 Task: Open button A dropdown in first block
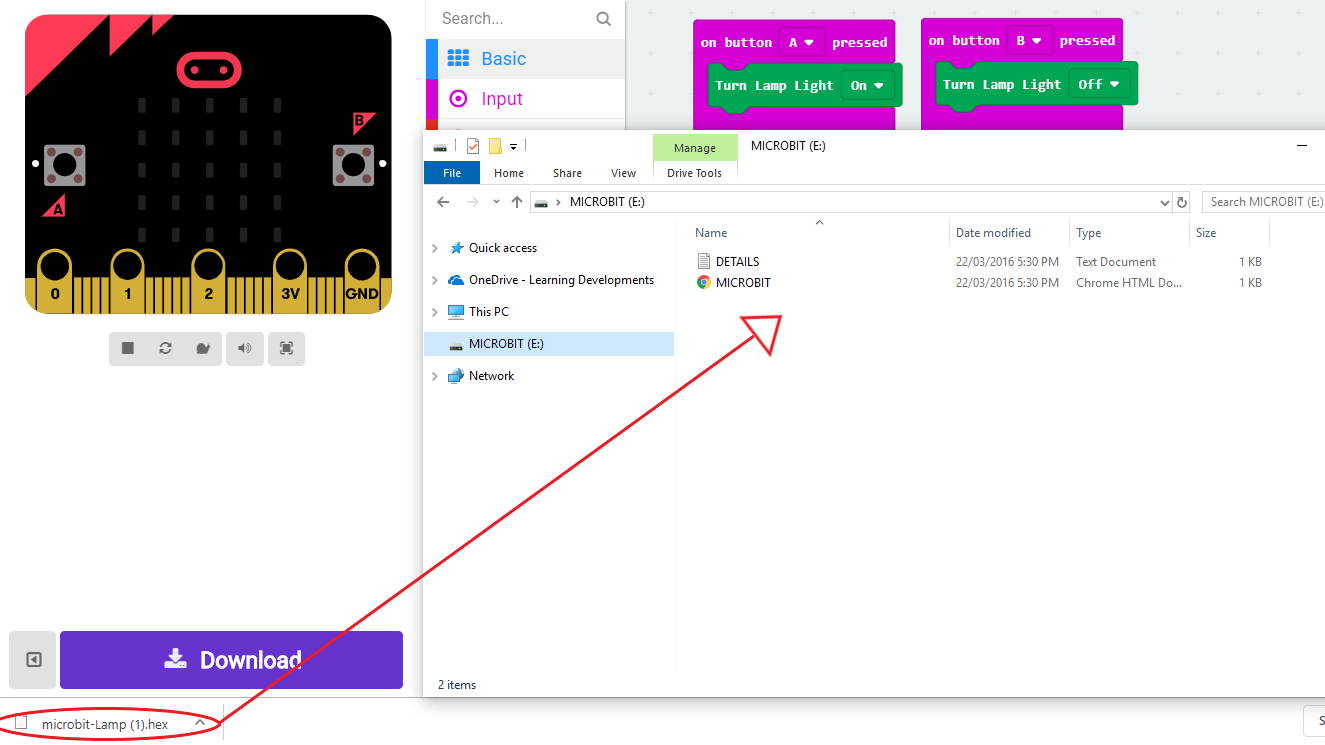click(802, 42)
